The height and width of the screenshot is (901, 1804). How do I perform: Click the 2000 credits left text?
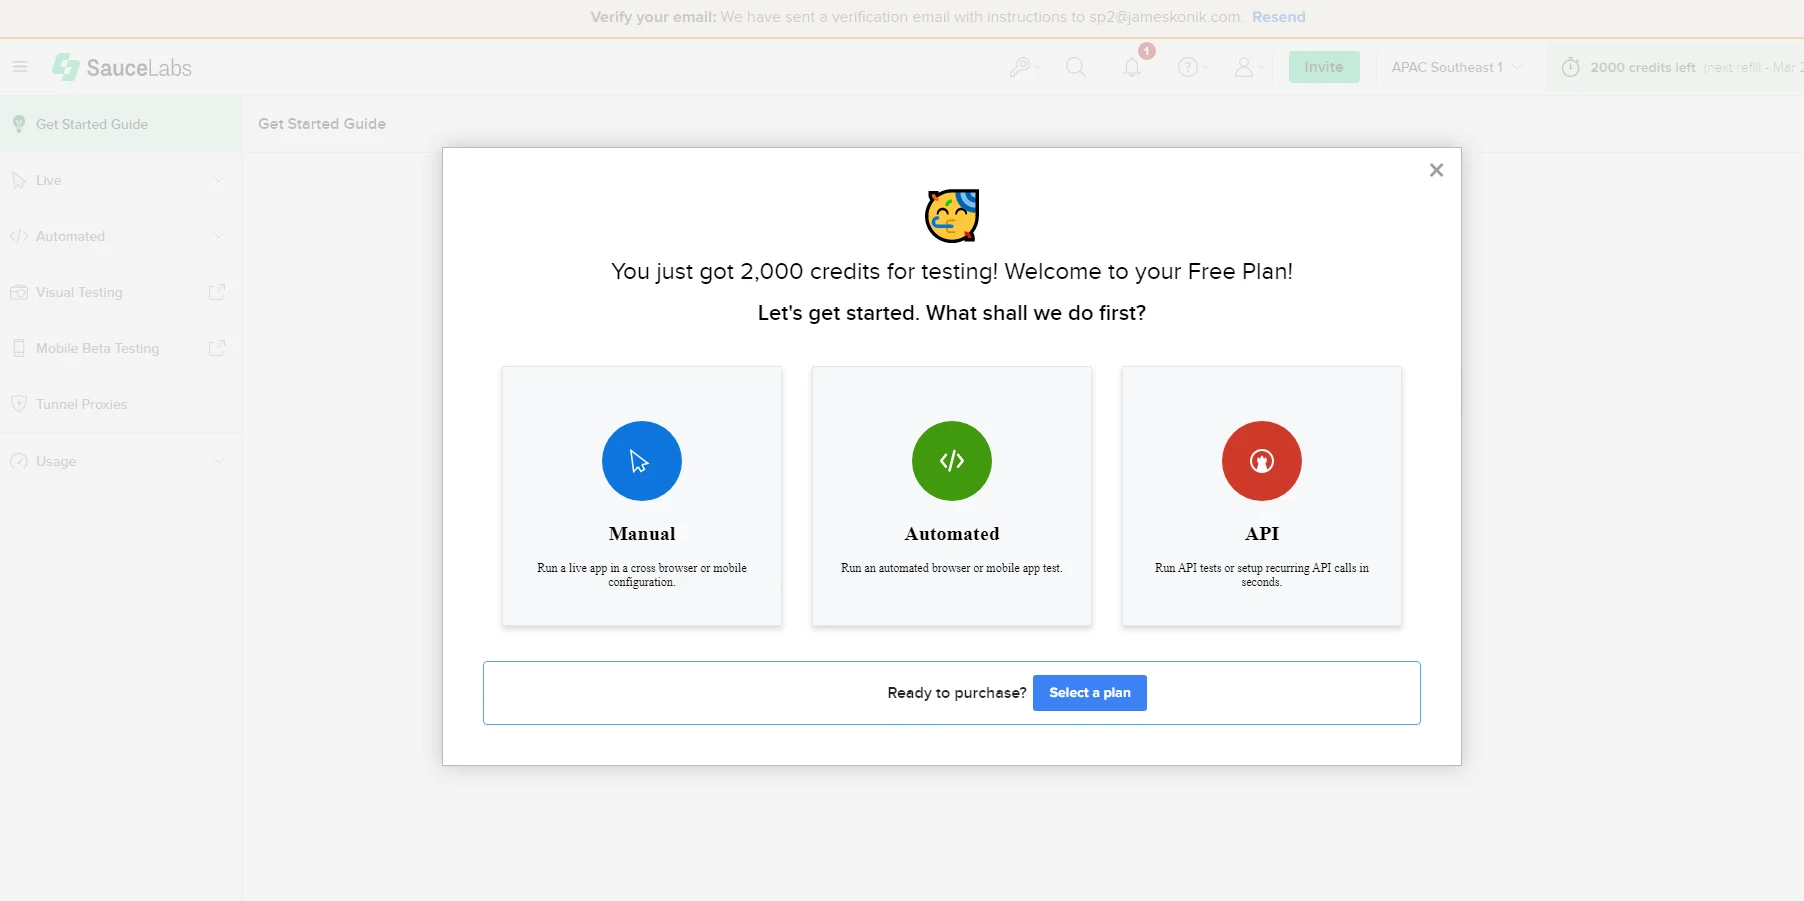pos(1643,68)
